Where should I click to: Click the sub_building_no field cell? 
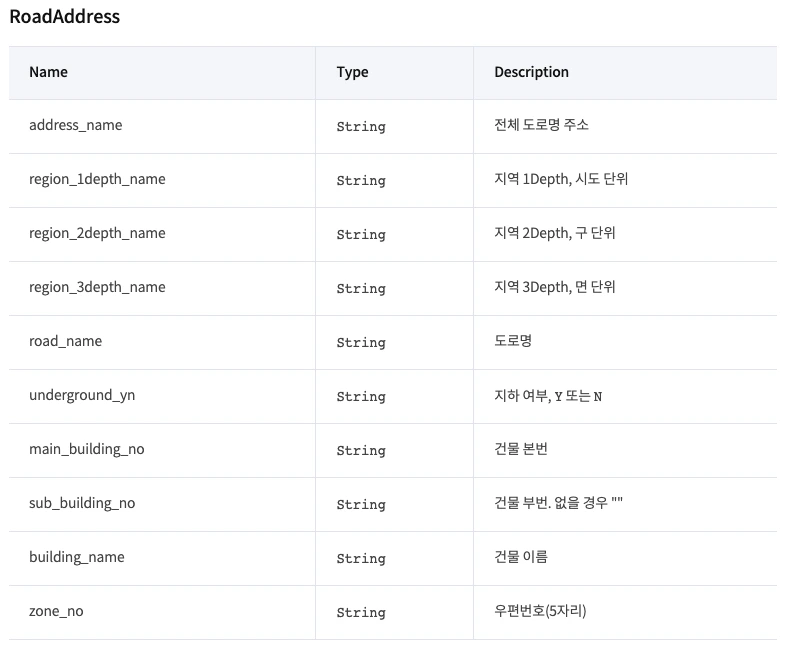pos(82,504)
